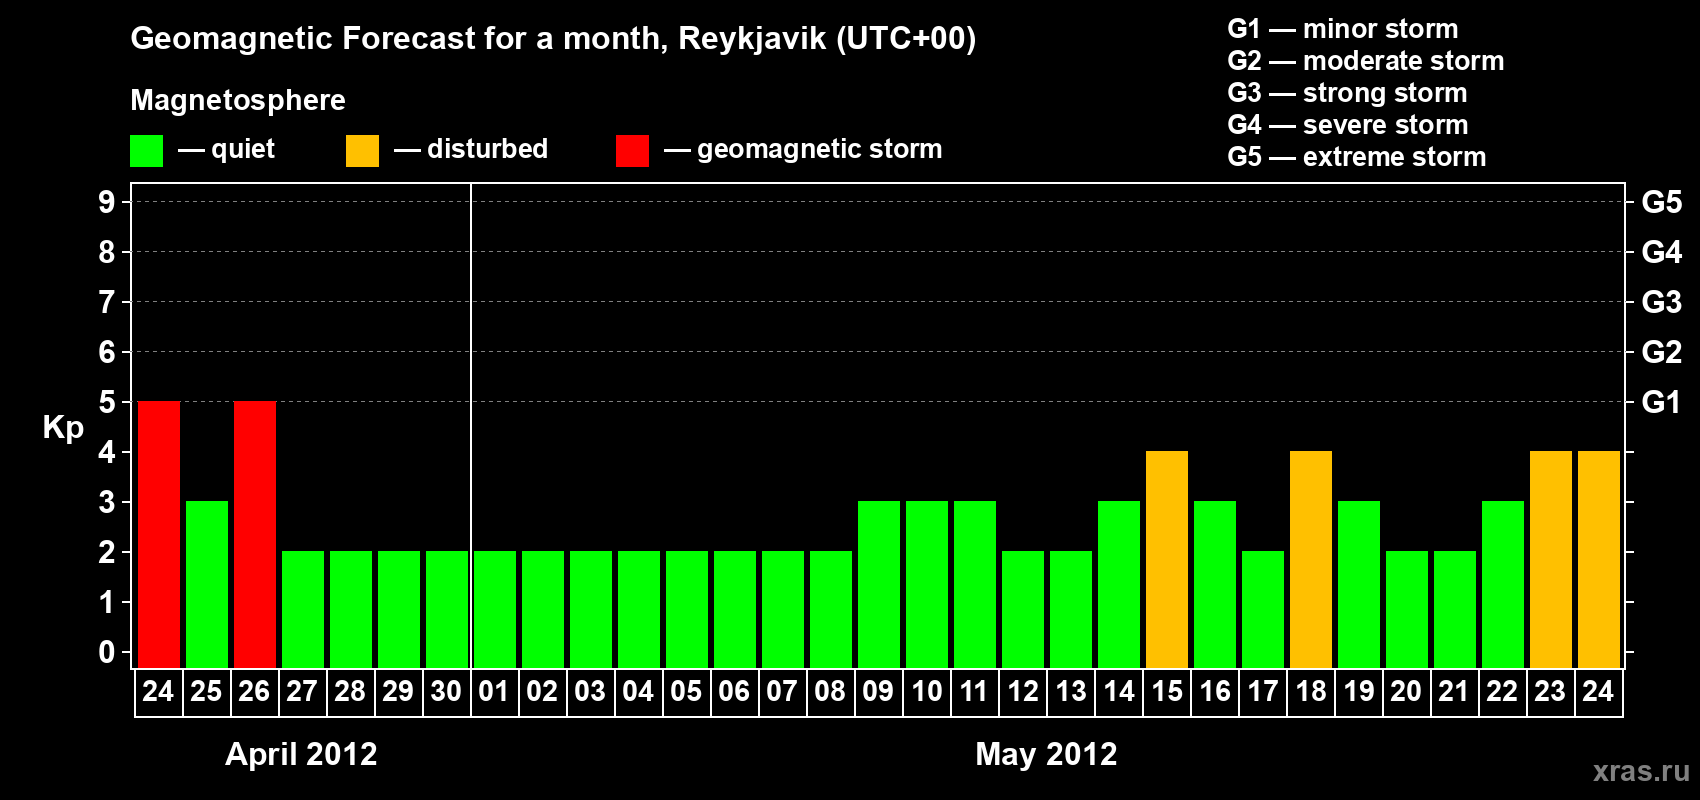This screenshot has height=800, width=1700.
Task: Select the green bar for May 05
Action: click(x=687, y=609)
